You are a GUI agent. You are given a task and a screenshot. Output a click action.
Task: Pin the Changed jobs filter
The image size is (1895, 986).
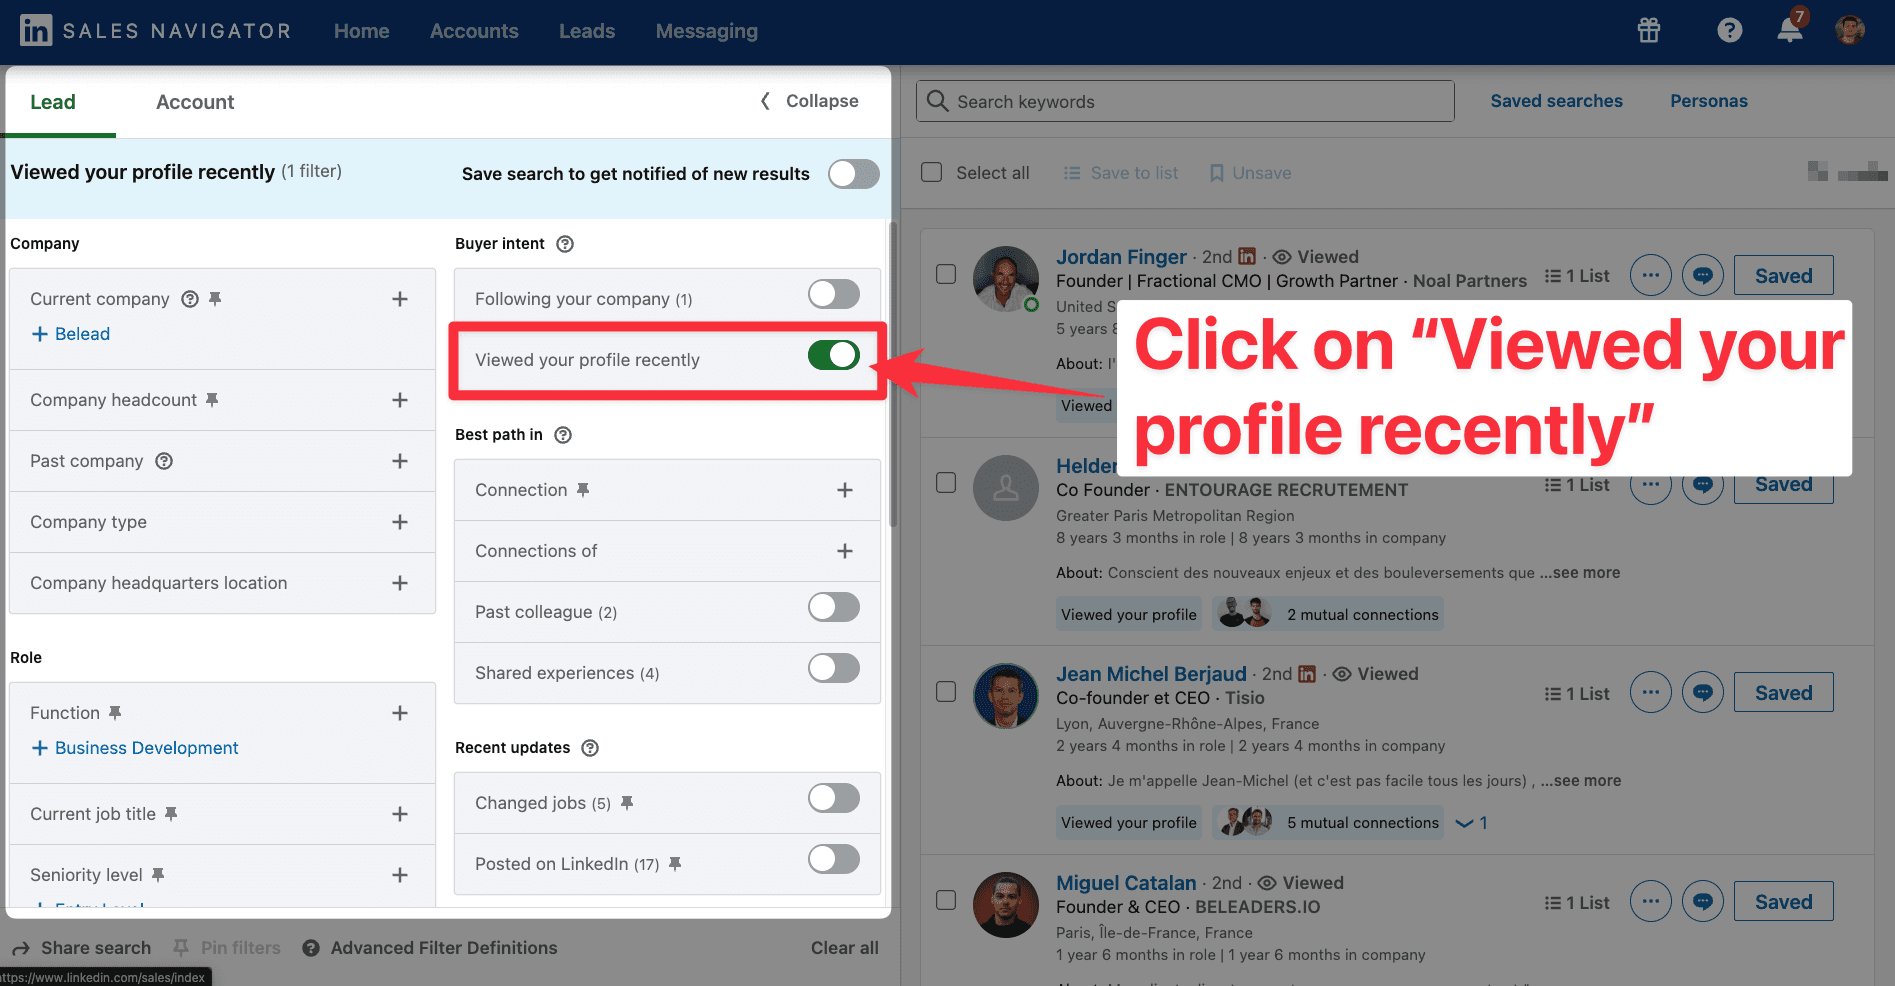pyautogui.click(x=627, y=803)
